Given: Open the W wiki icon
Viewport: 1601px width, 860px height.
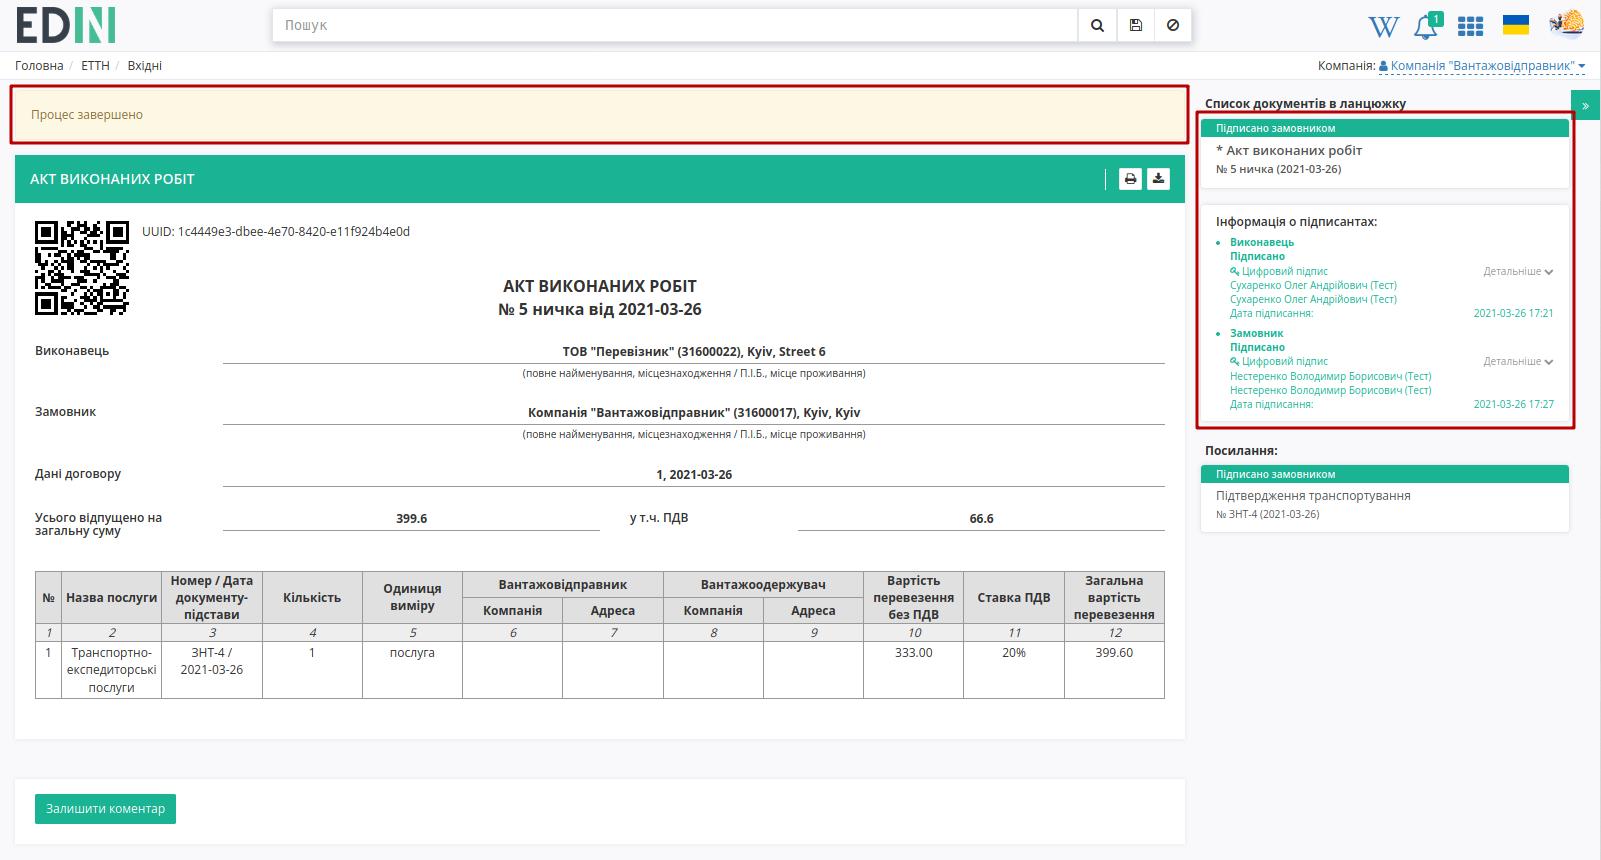Looking at the screenshot, I should (1383, 27).
